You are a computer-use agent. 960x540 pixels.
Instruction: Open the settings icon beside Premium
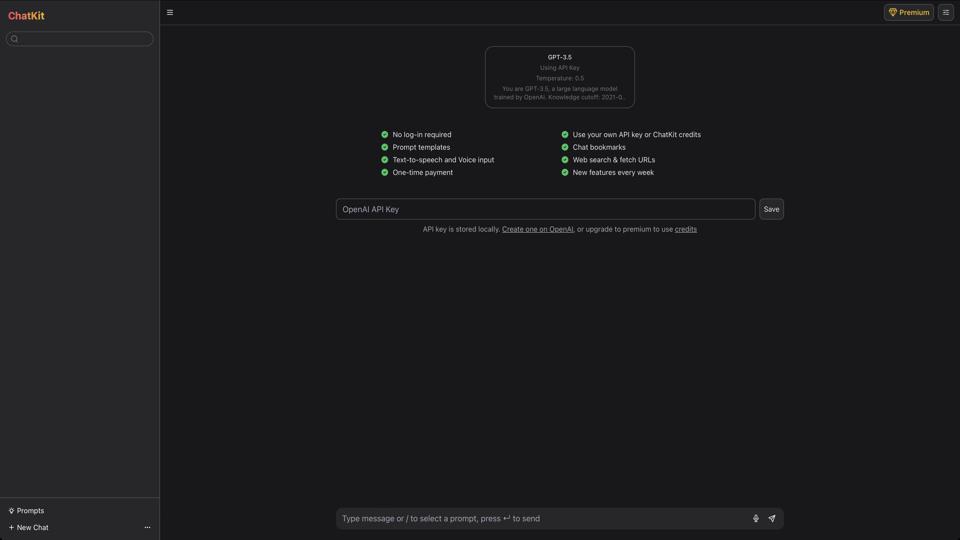pyautogui.click(x=945, y=13)
